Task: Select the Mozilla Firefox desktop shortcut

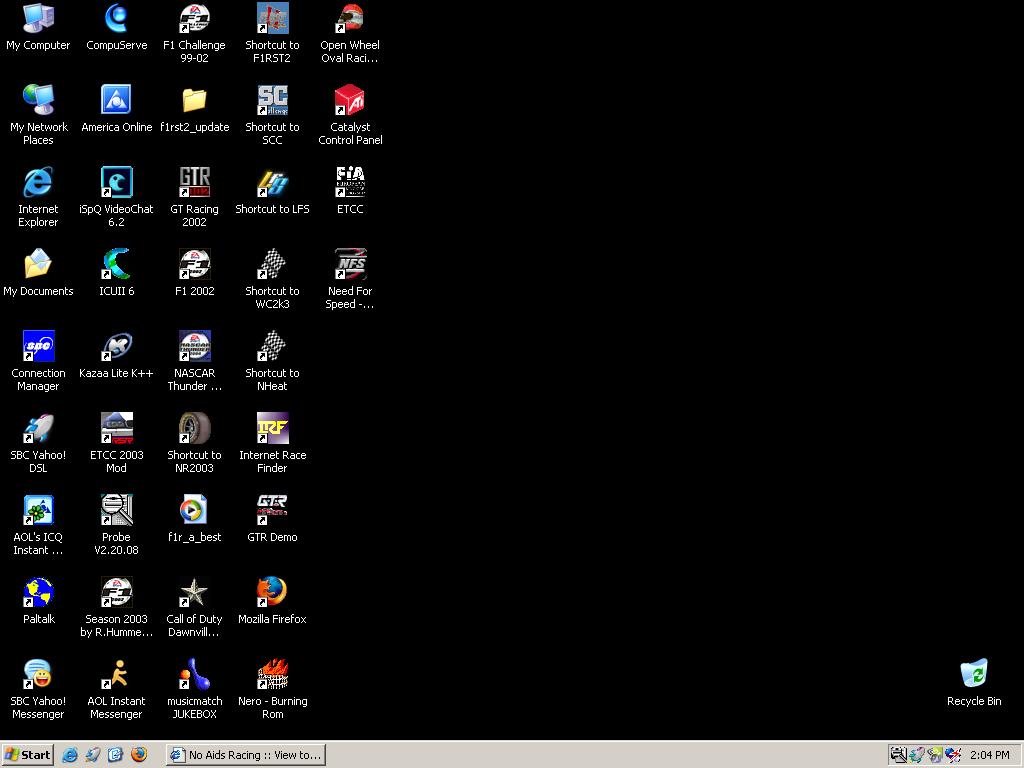Action: pos(272,592)
